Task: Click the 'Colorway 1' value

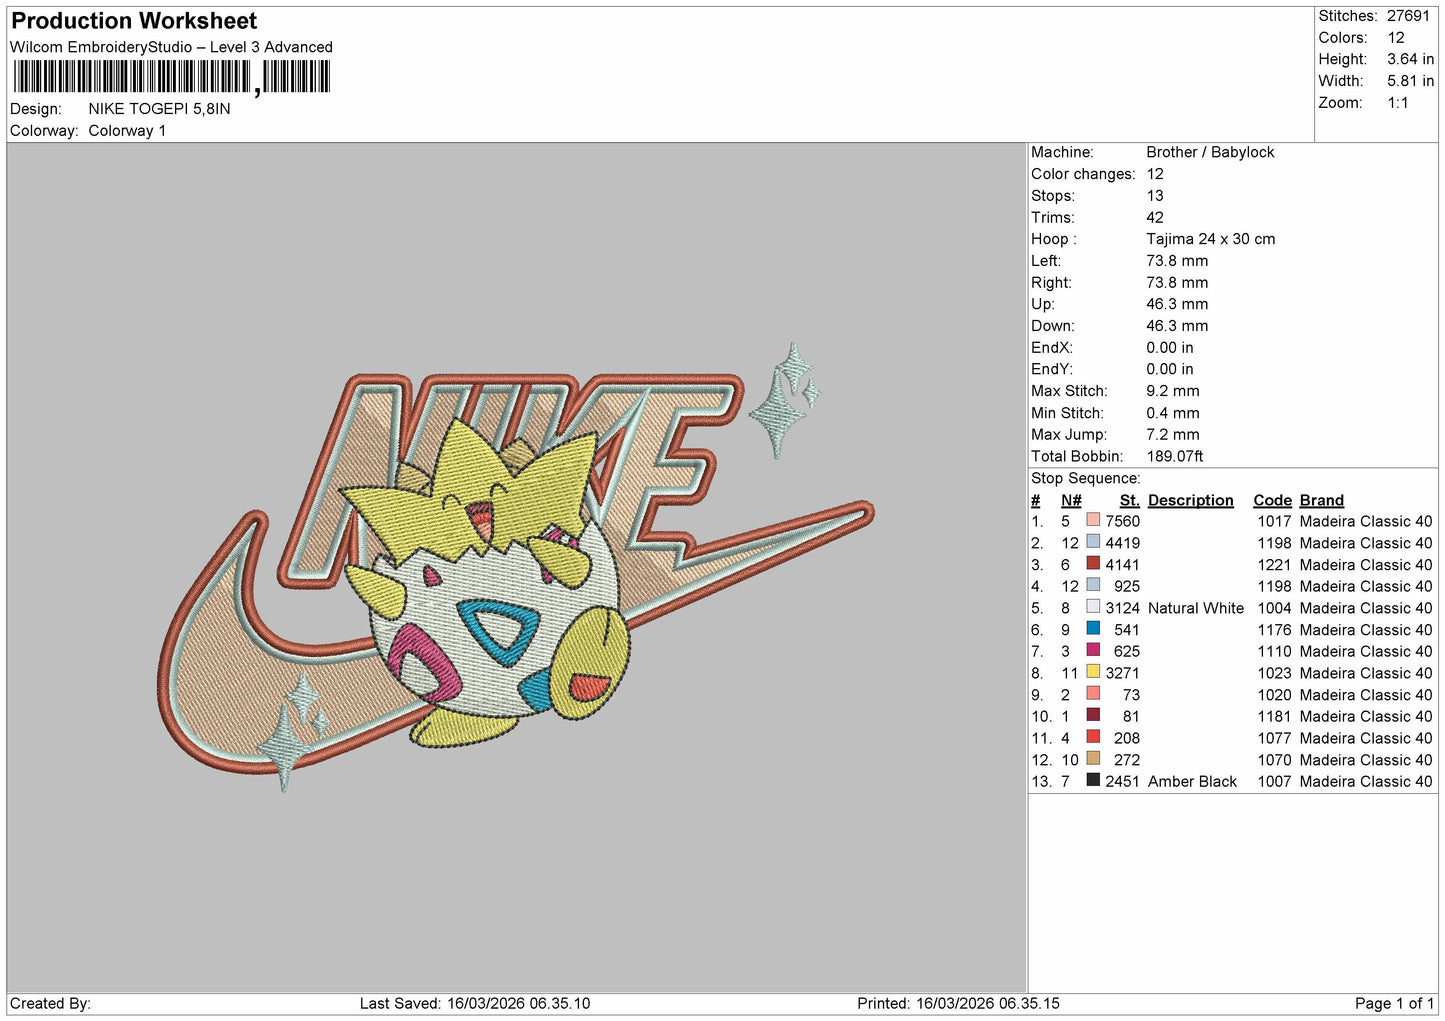Action: point(127,131)
